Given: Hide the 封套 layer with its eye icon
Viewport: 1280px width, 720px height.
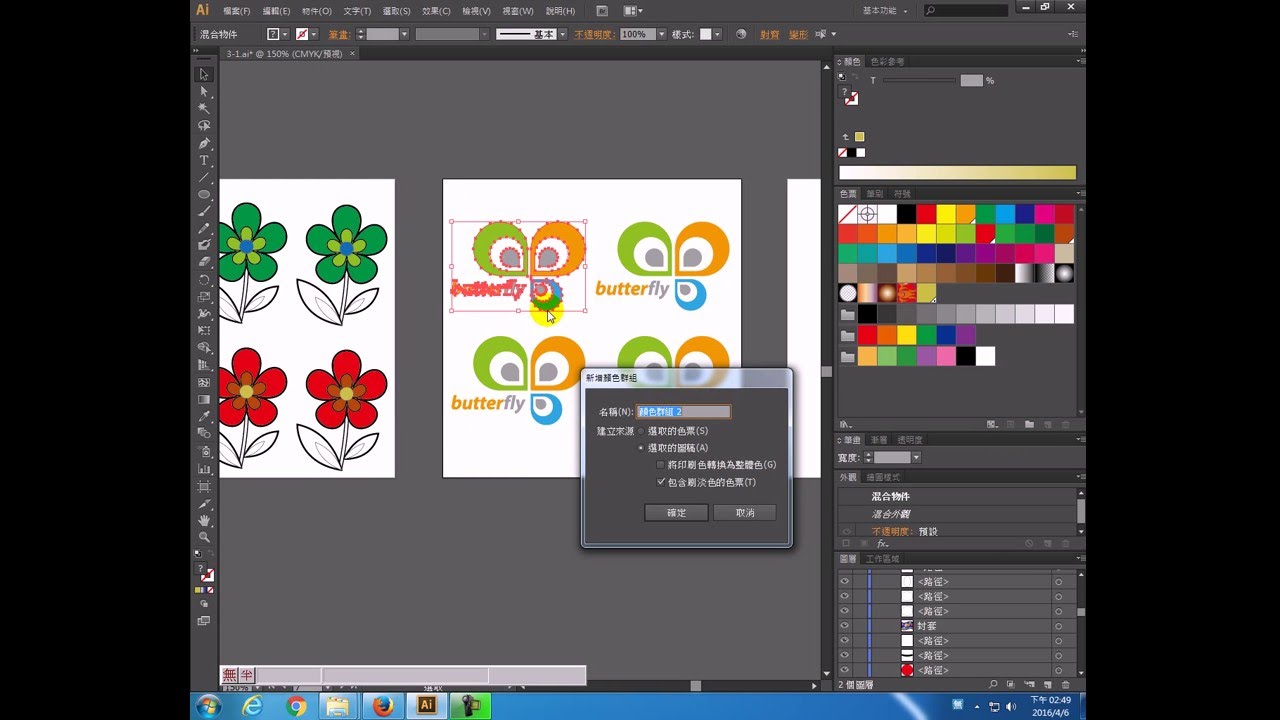Looking at the screenshot, I should click(x=845, y=626).
